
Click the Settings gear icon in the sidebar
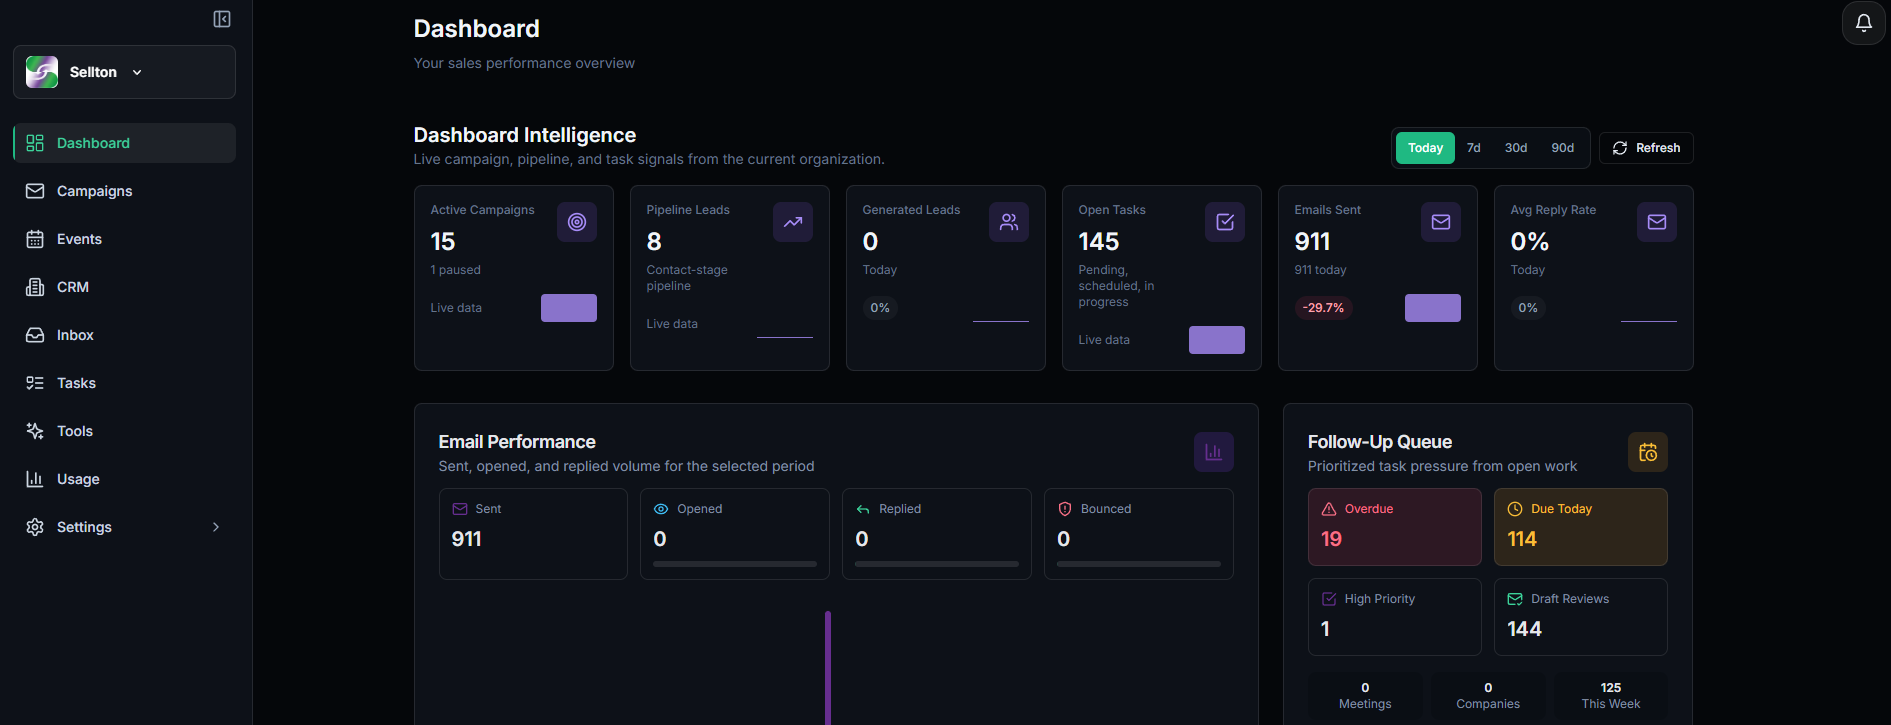[35, 527]
